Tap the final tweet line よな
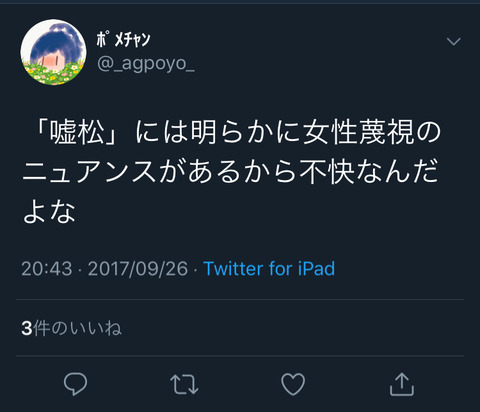480x412 pixels. pos(49,212)
